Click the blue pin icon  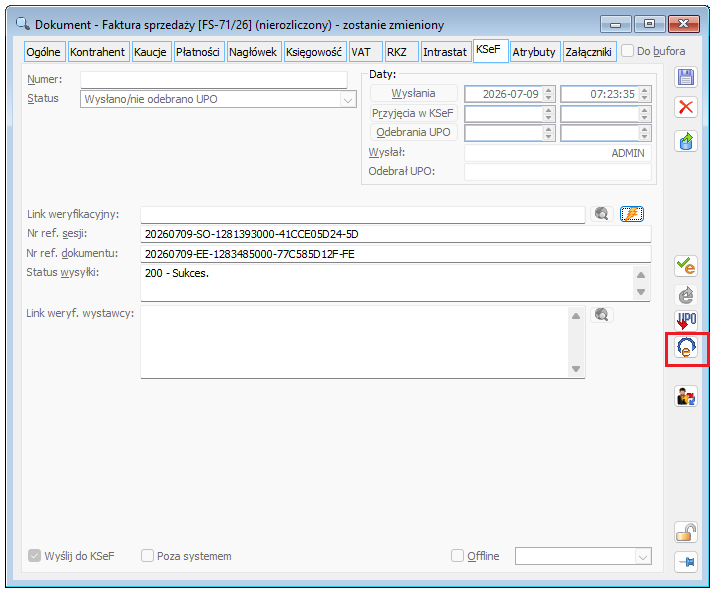click(686, 562)
